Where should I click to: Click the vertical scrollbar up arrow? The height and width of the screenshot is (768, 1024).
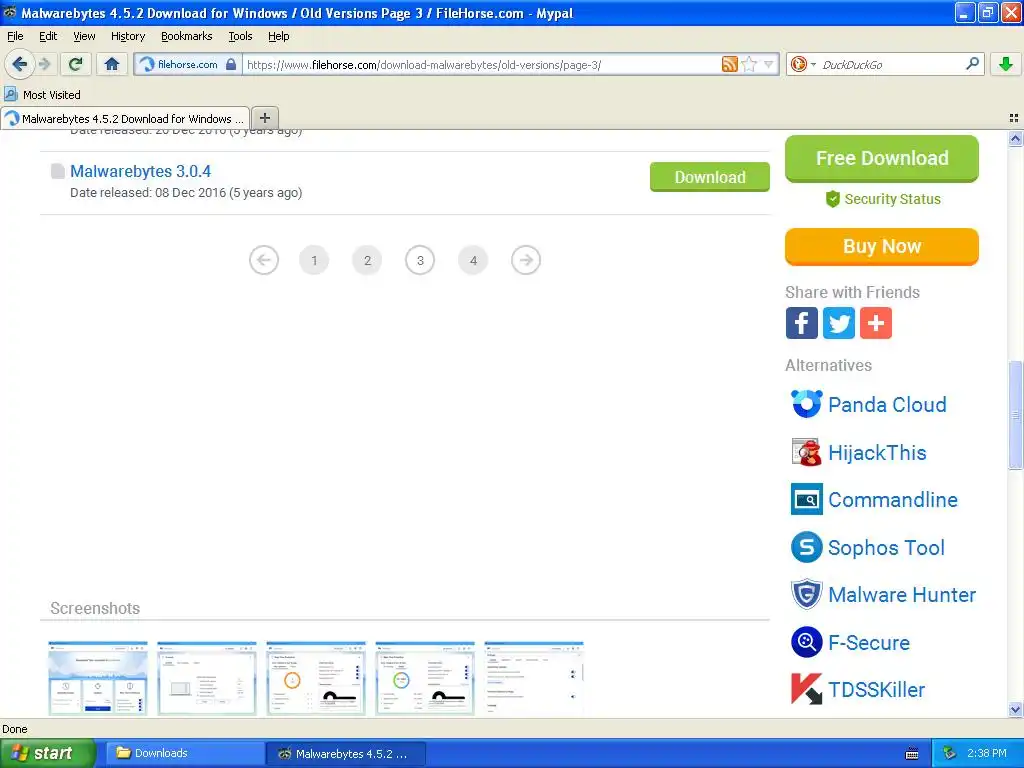(1015, 138)
